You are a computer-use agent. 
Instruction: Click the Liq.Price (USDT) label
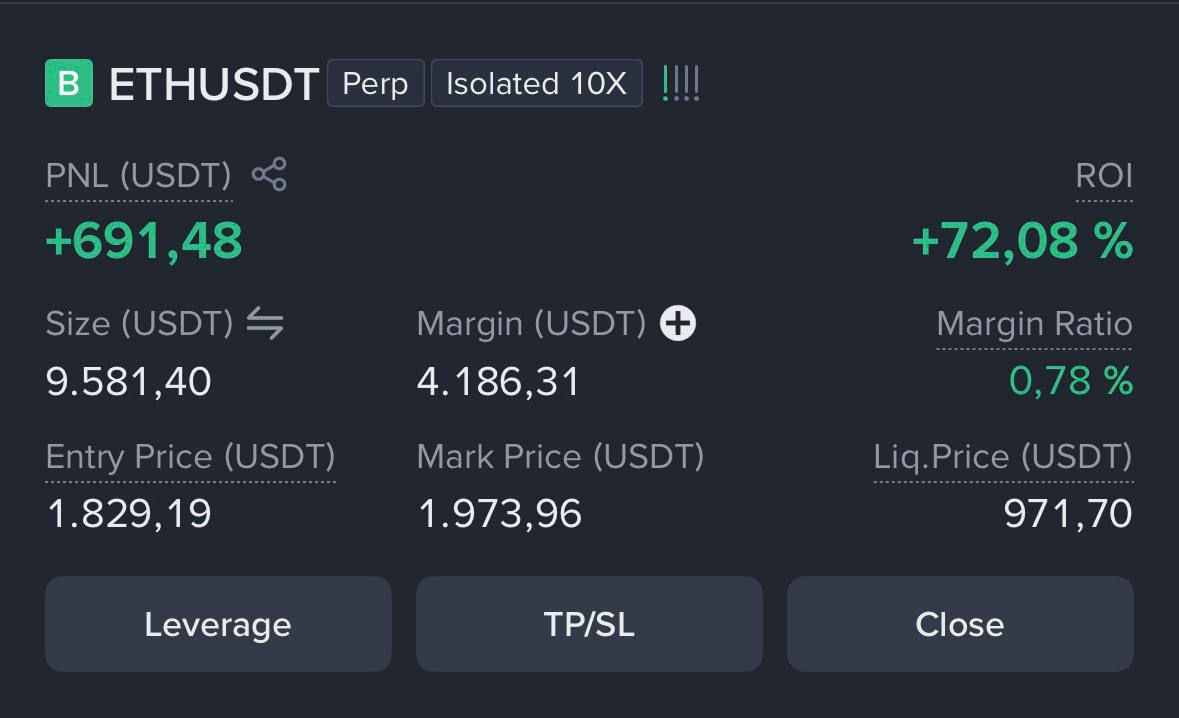pos(1003,456)
